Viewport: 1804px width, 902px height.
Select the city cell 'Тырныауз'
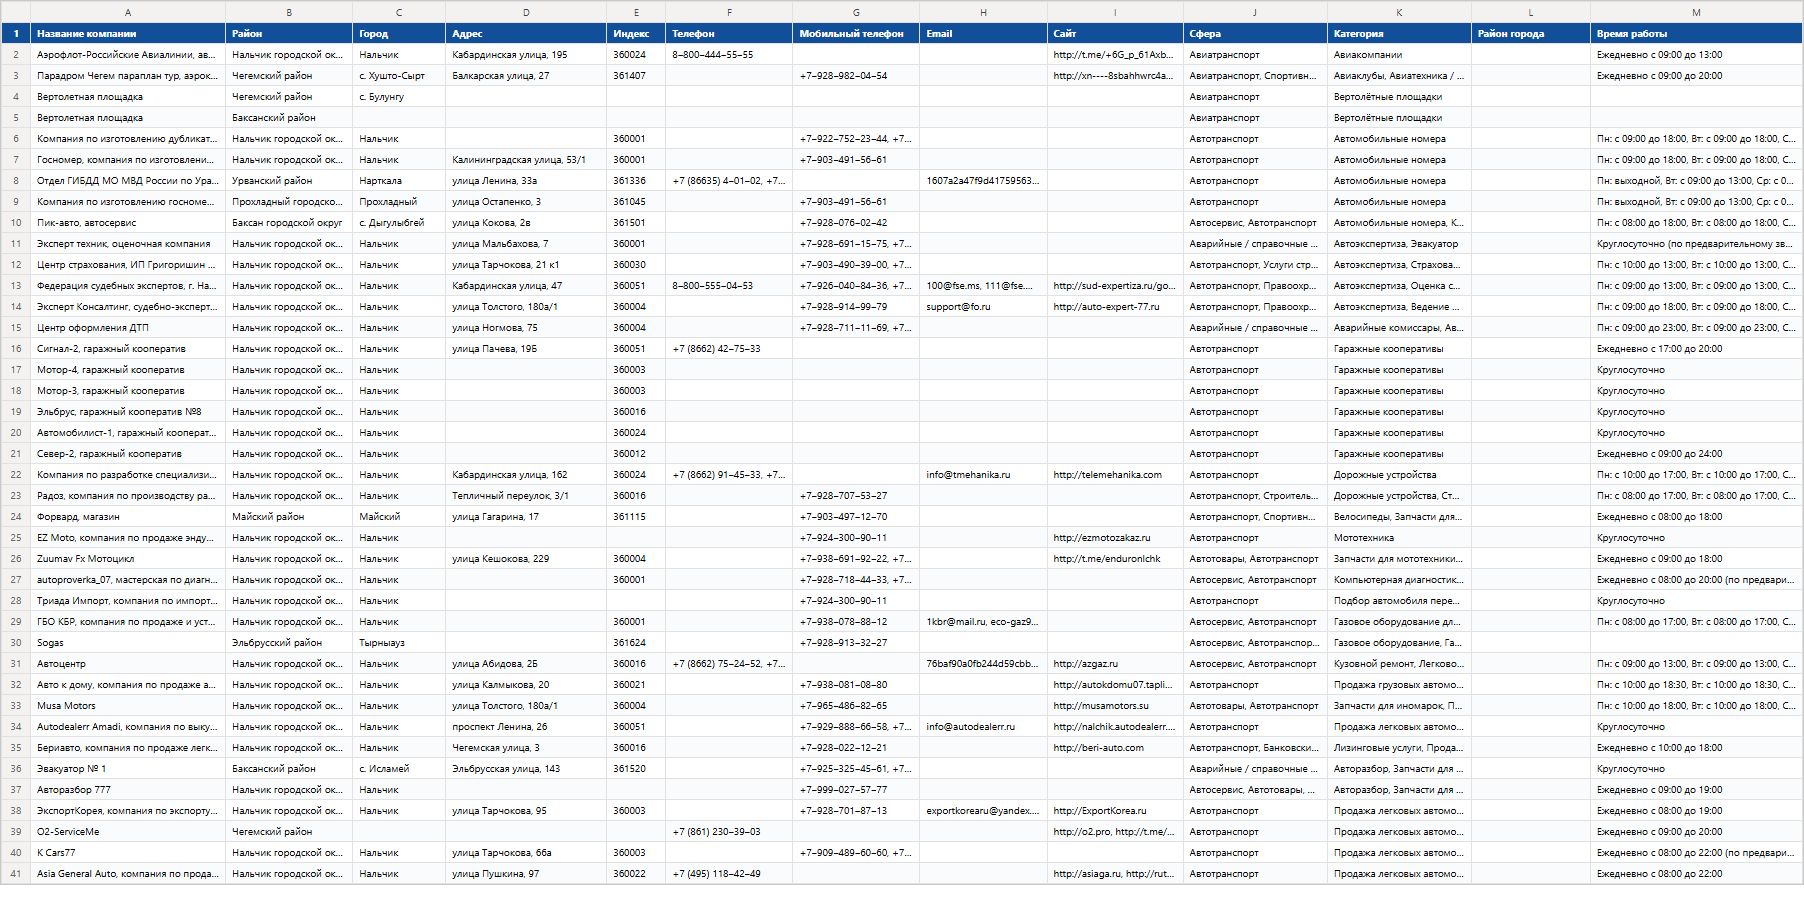click(399, 643)
